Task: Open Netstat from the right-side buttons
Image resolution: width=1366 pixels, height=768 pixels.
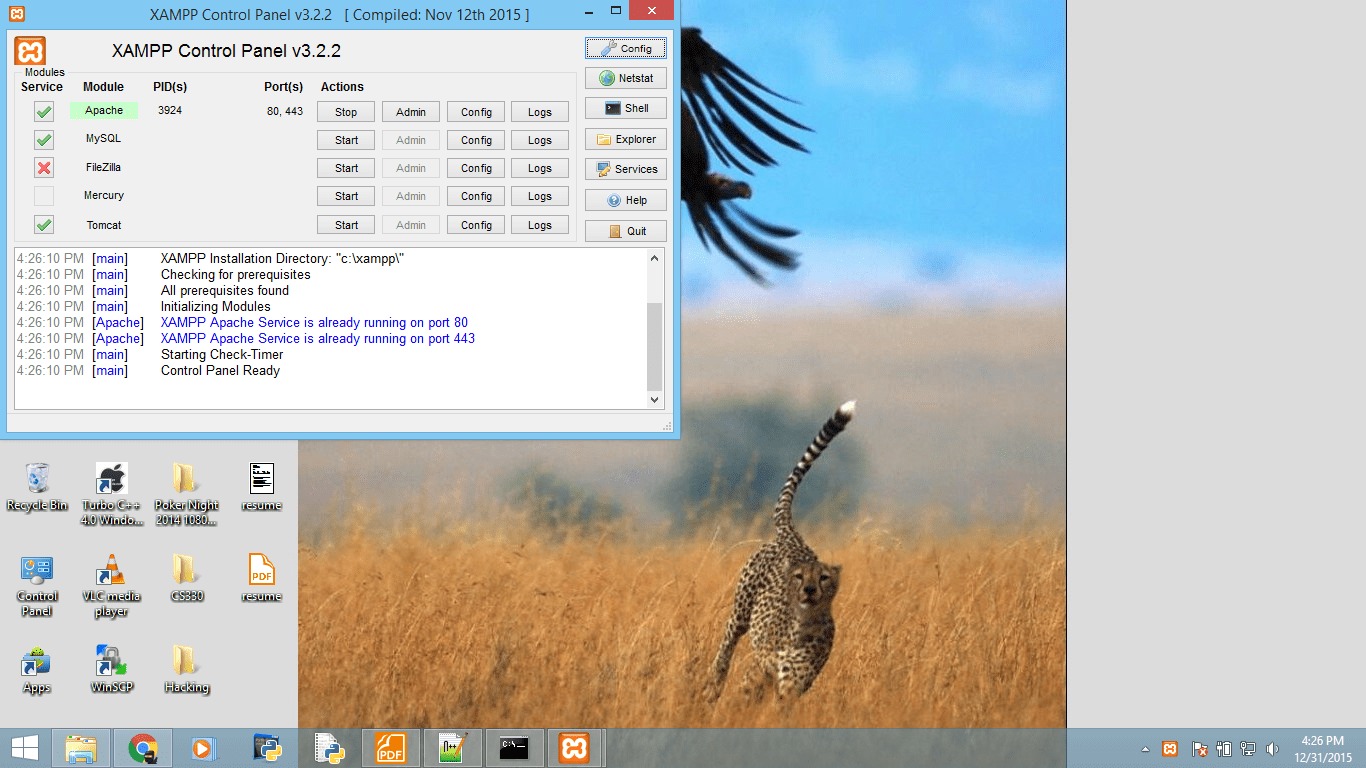Action: pos(626,78)
